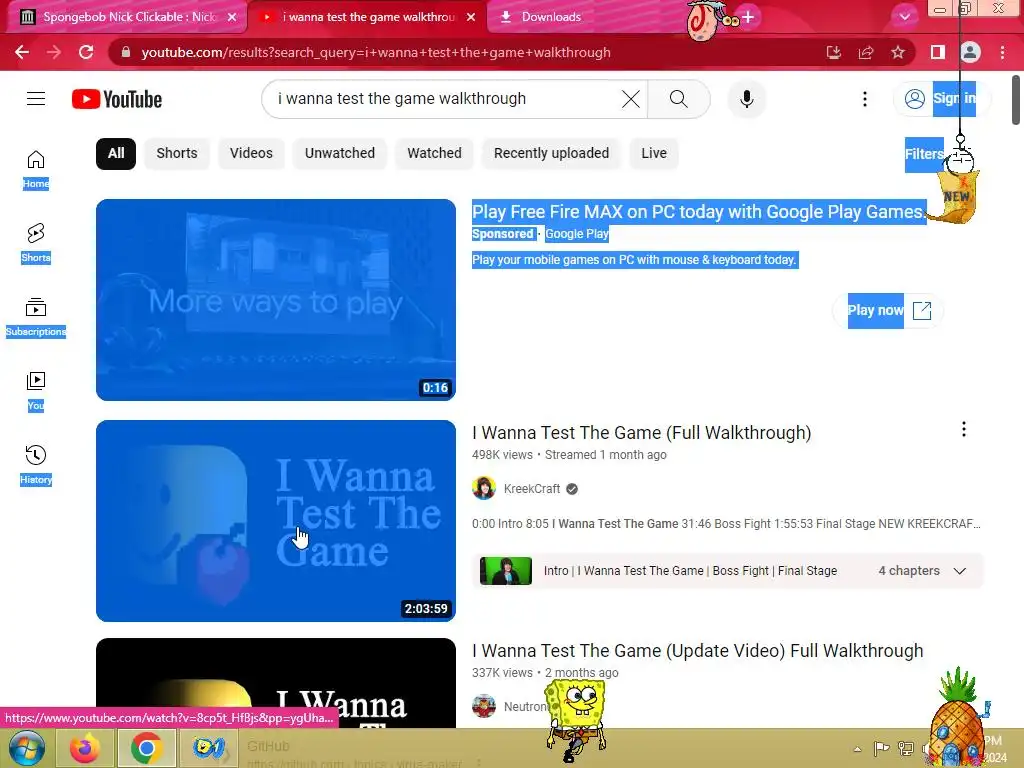Image resolution: width=1024 pixels, height=768 pixels.
Task: Select the Videos filter chip
Action: pos(251,153)
